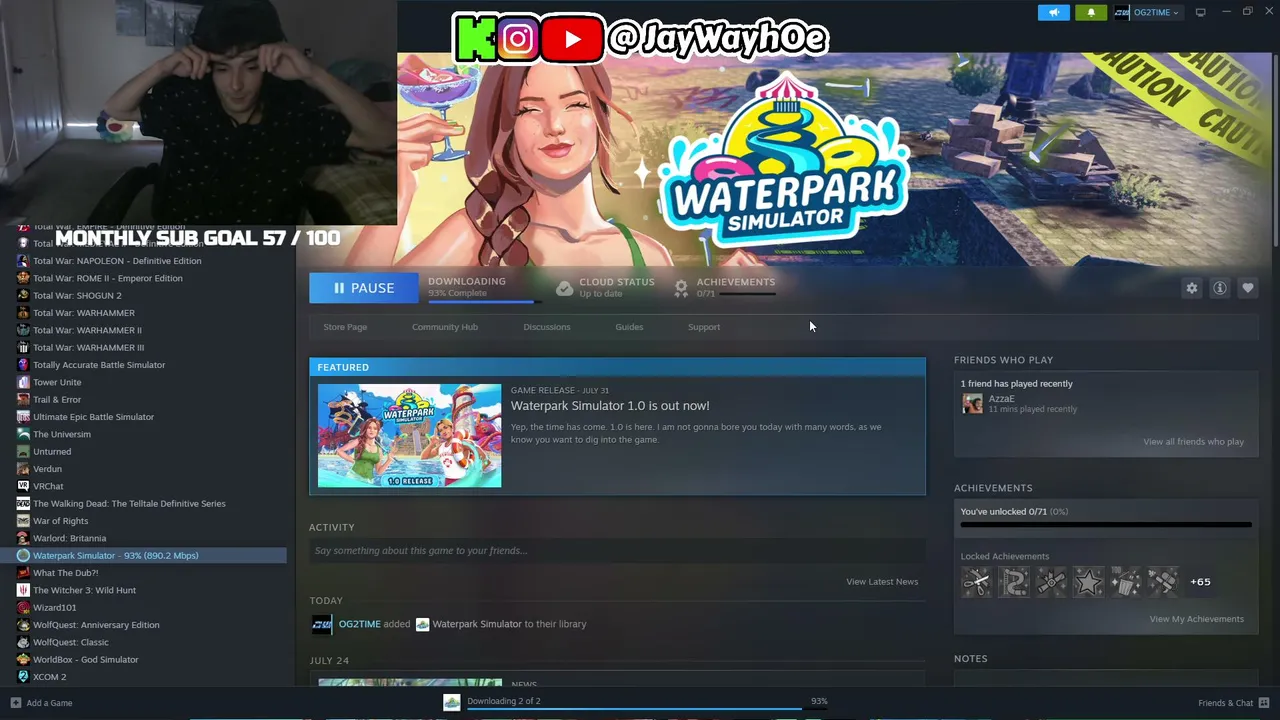Click The Witcher 3 icon in library list
1280x720 pixels.
pos(23,590)
